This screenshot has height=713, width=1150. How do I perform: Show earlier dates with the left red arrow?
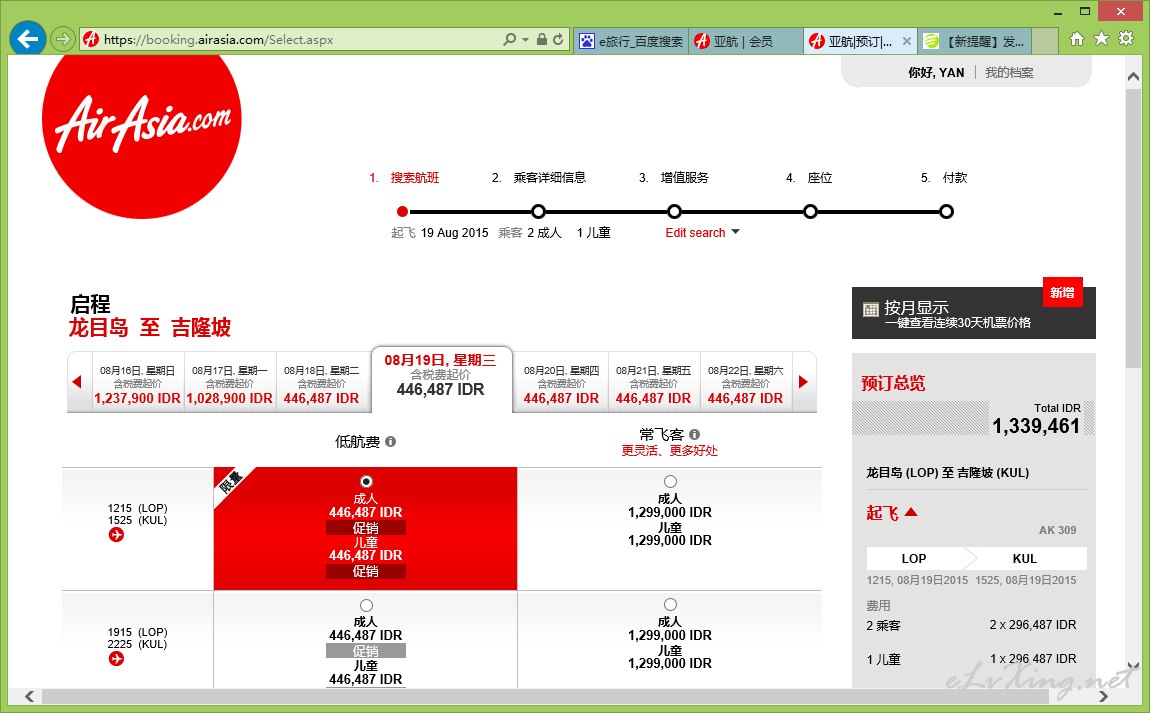coord(77,381)
